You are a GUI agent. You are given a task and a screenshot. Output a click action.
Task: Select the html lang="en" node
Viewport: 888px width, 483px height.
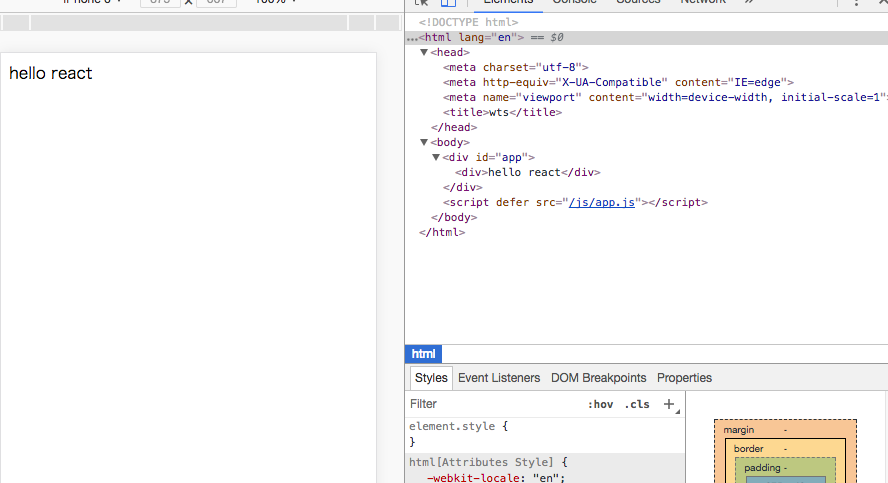pyautogui.click(x=471, y=37)
